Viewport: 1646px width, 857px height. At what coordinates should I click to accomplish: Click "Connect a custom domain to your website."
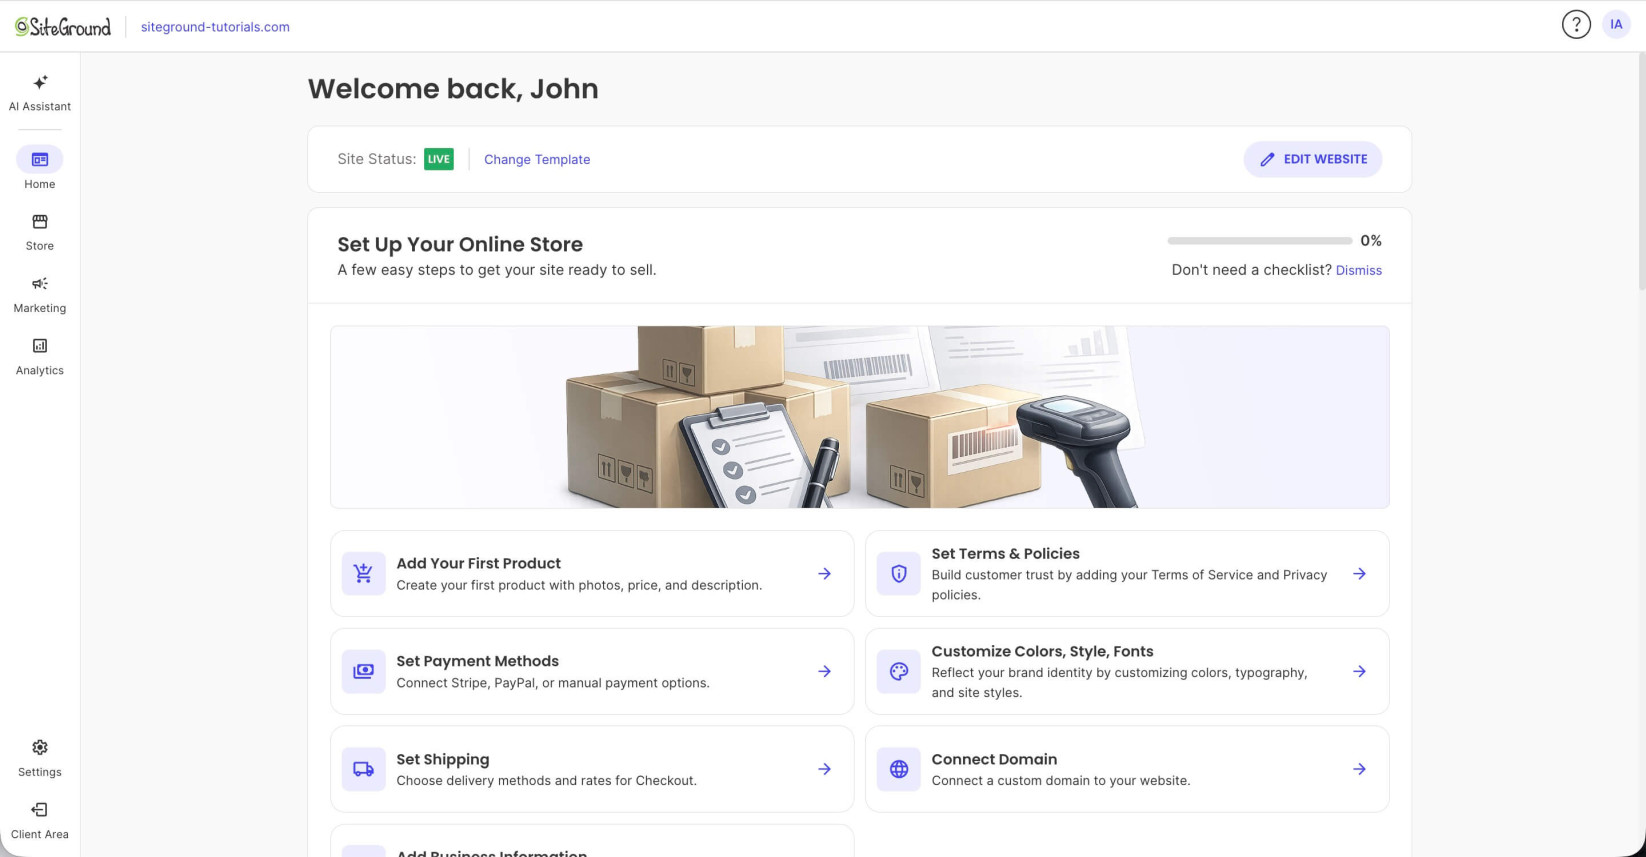(x=1061, y=781)
